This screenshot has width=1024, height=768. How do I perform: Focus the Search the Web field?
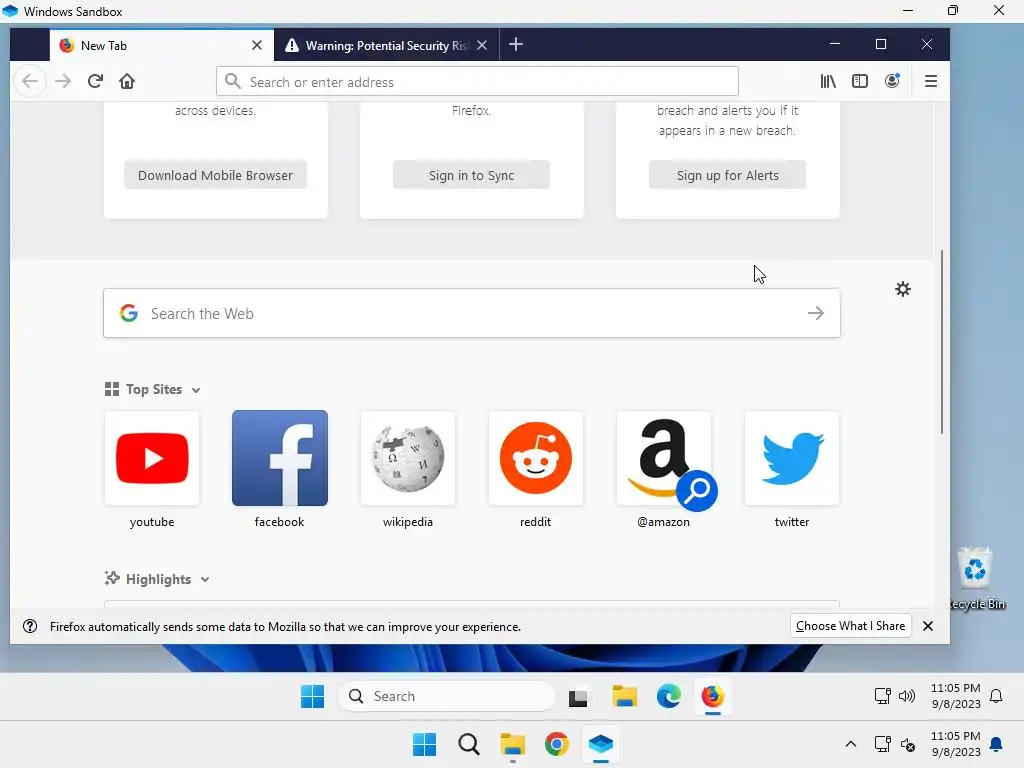pos(472,313)
